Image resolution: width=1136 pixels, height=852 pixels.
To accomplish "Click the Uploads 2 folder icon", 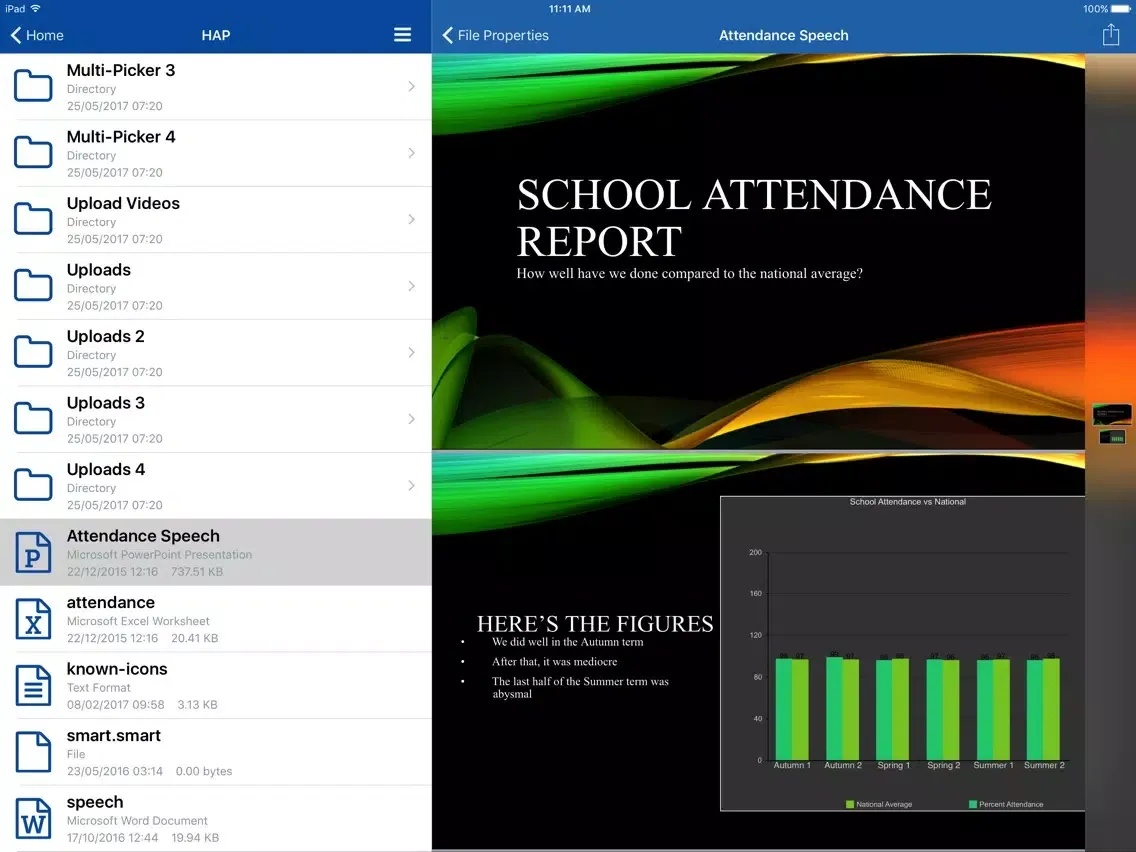I will (x=33, y=353).
